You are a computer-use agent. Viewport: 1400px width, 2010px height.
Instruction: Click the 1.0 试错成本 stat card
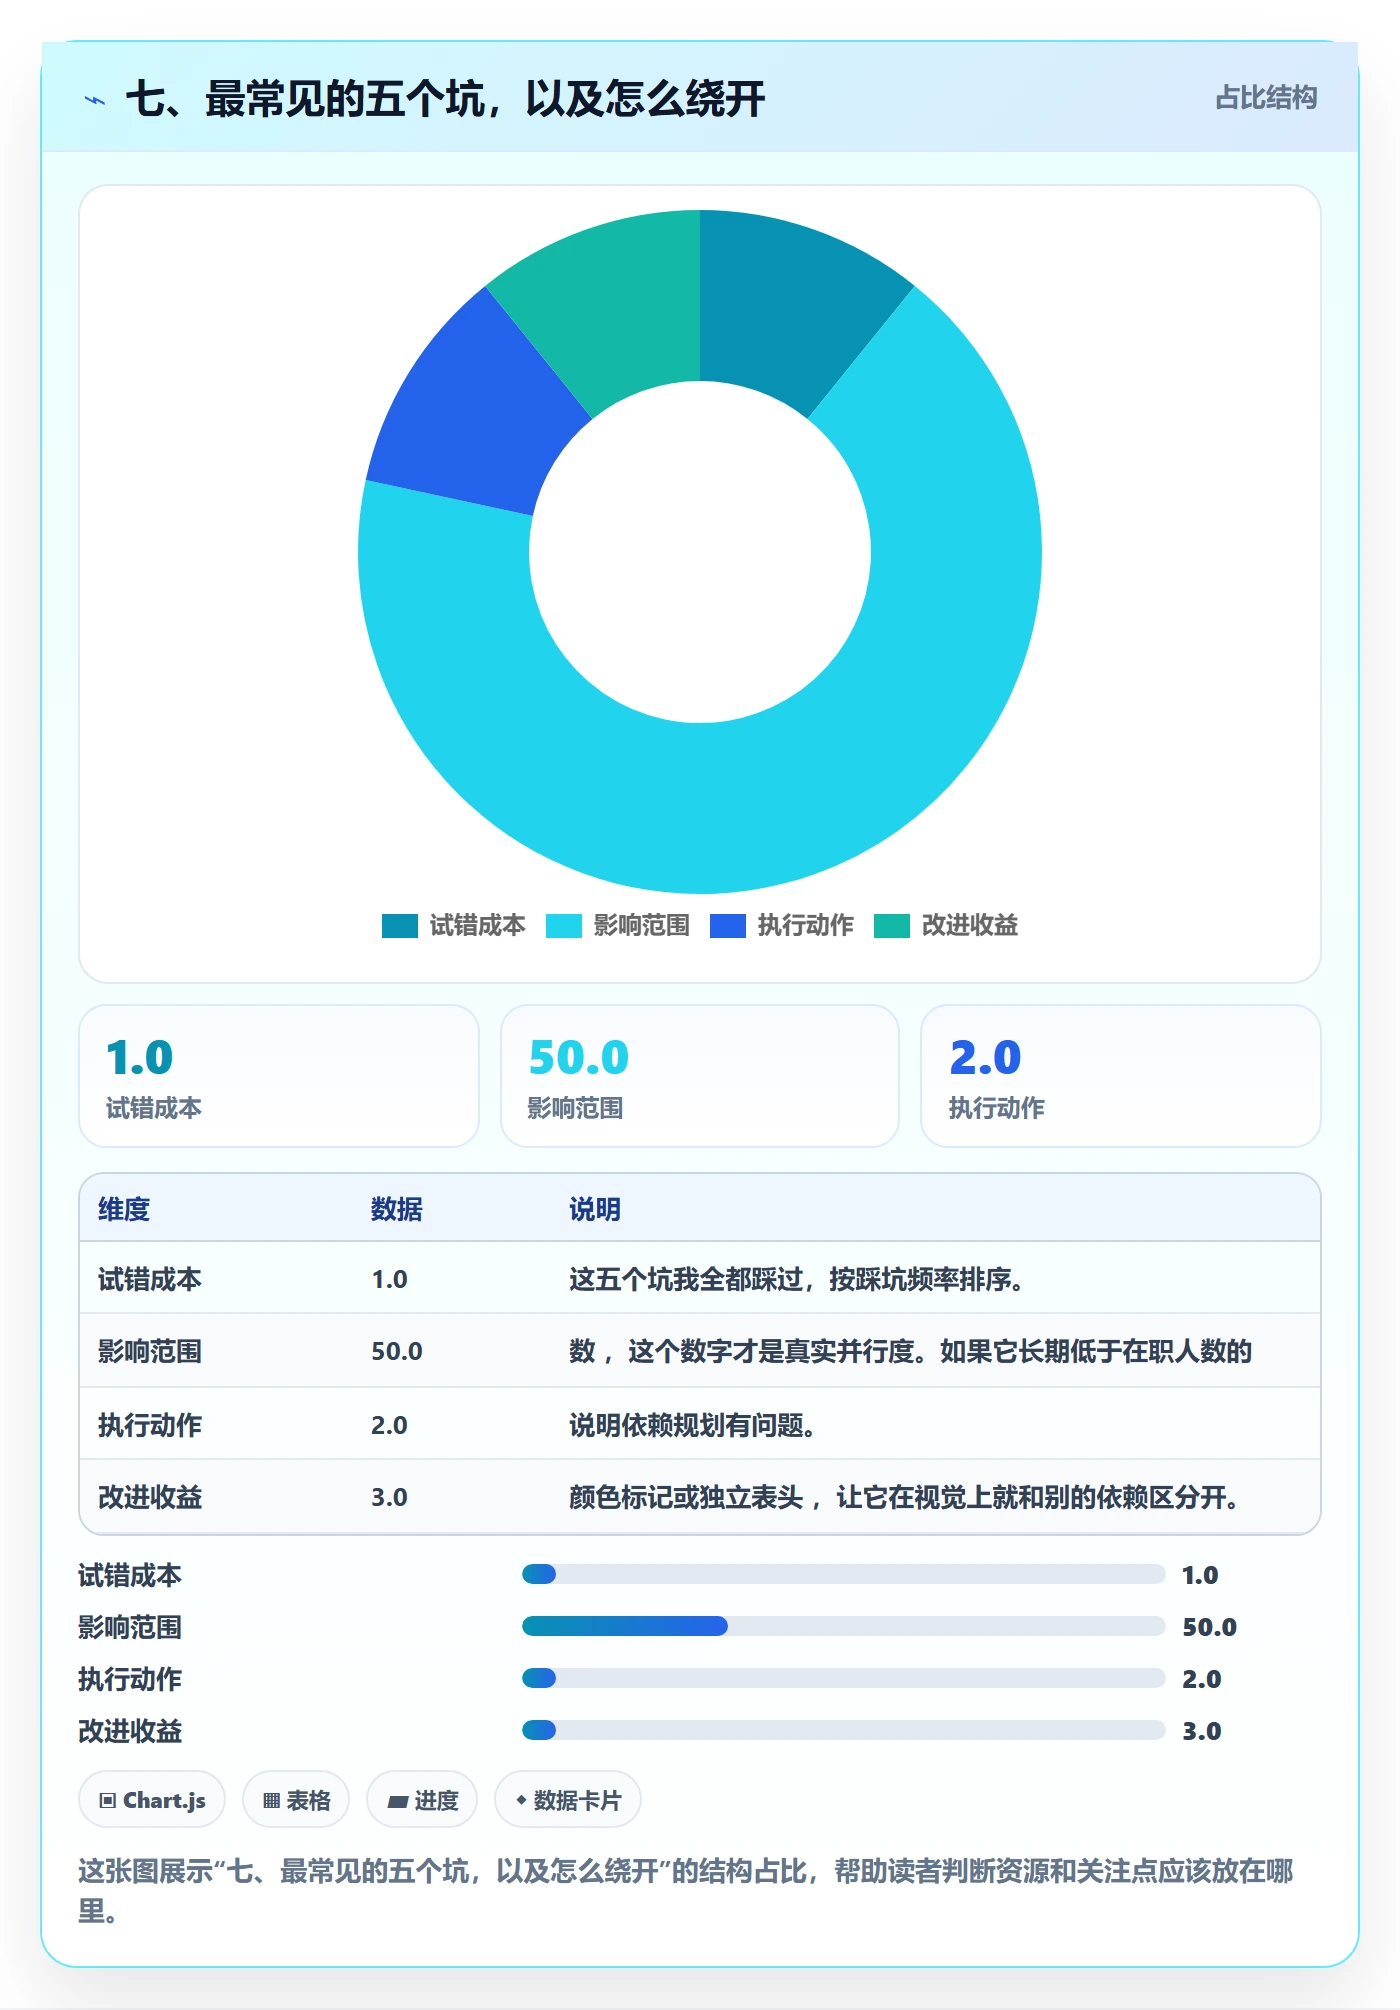279,1076
